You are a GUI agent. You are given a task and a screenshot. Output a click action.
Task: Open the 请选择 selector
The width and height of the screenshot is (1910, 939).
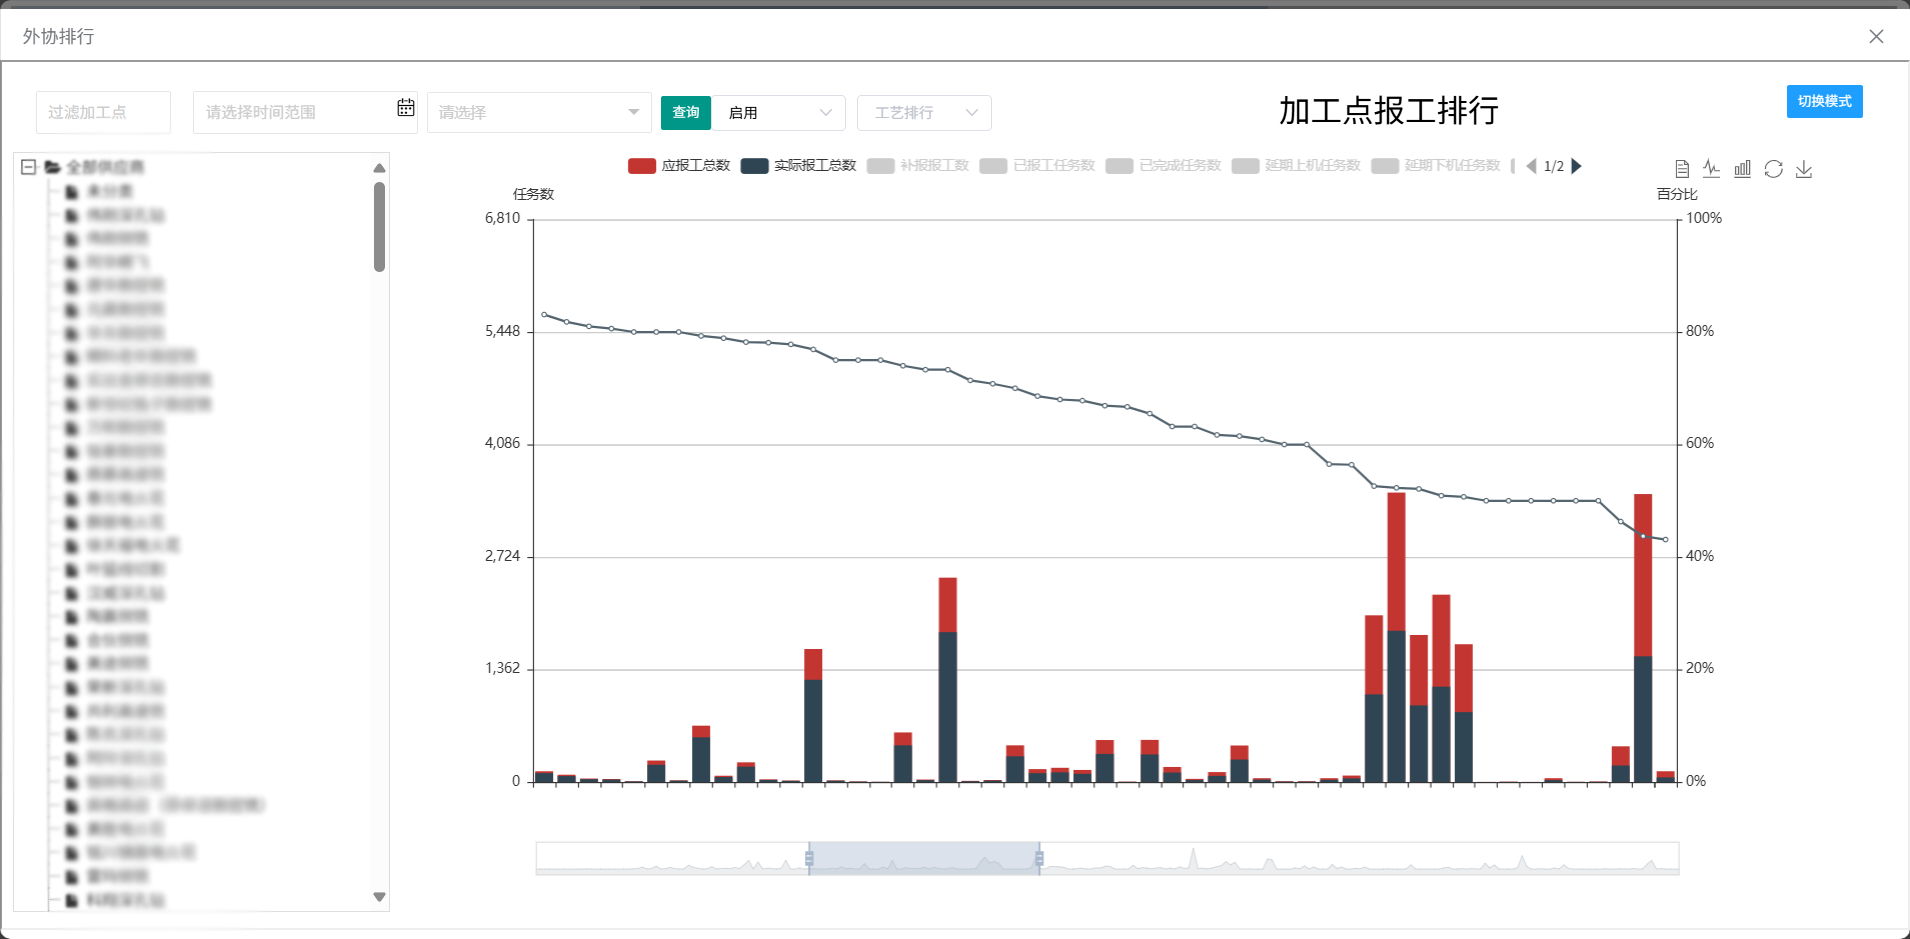pyautogui.click(x=538, y=112)
